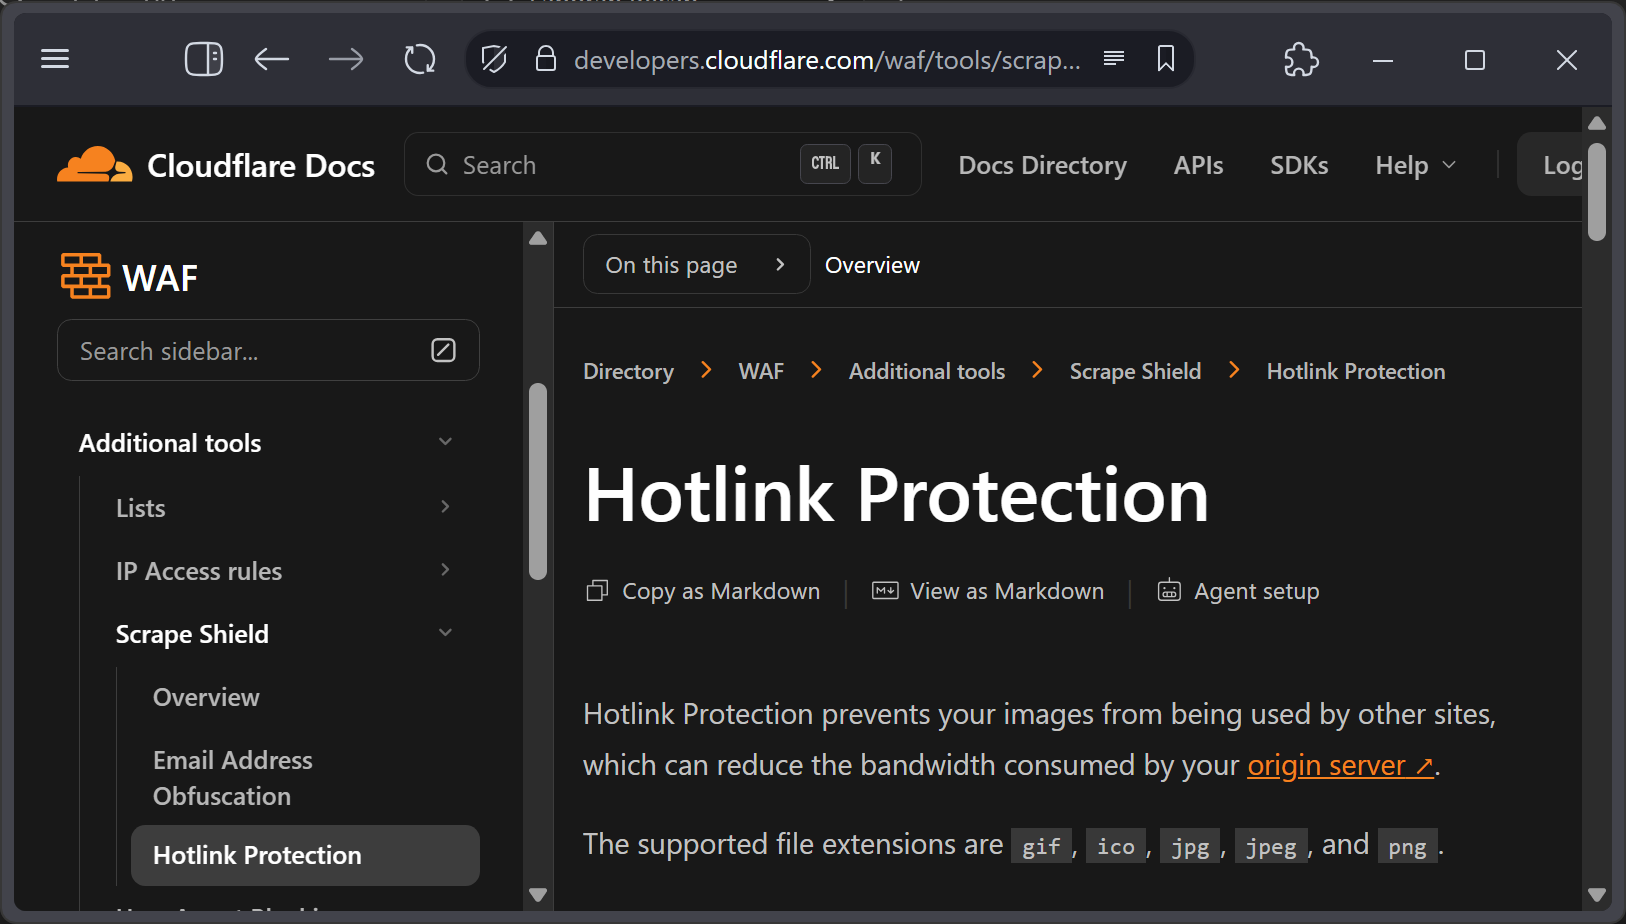Click the gif file extension code
This screenshot has height=924, width=1626.
1041,846
